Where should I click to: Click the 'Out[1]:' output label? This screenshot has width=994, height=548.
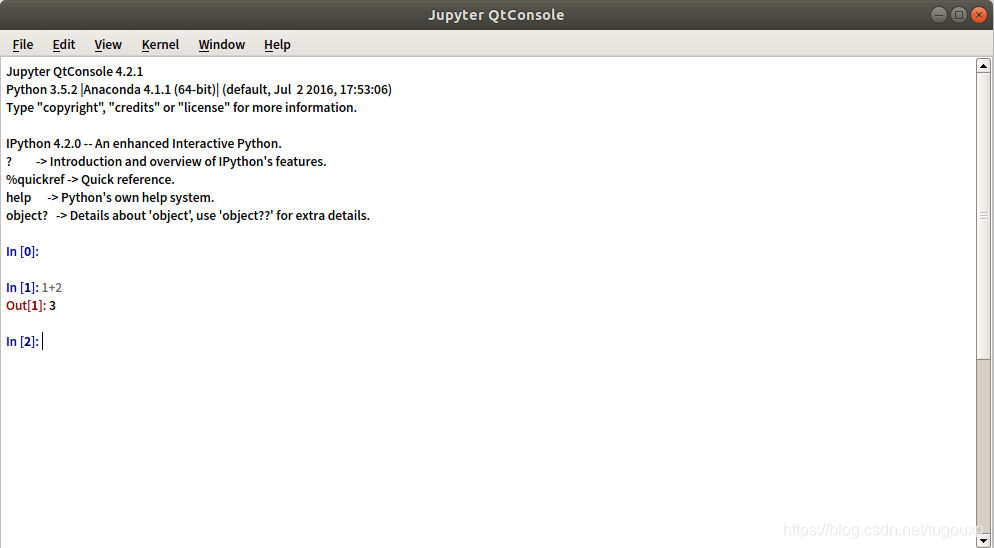26,305
